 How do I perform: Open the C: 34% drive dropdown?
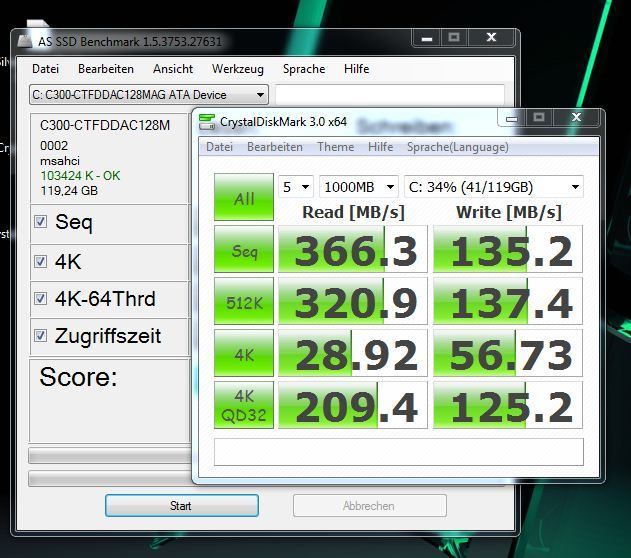click(x=494, y=187)
